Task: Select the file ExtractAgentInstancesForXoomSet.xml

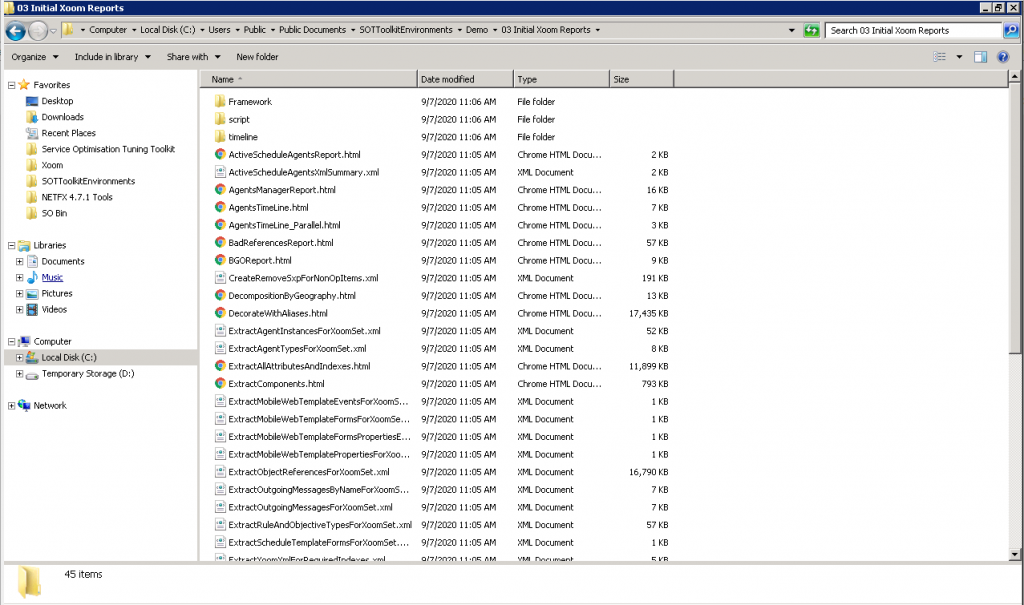Action: (x=304, y=331)
